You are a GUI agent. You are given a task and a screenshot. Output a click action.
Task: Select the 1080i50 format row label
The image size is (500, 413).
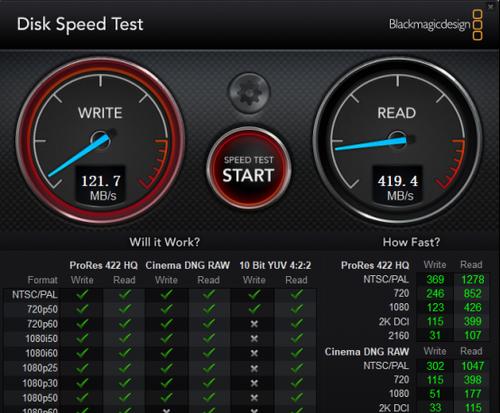[42, 339]
